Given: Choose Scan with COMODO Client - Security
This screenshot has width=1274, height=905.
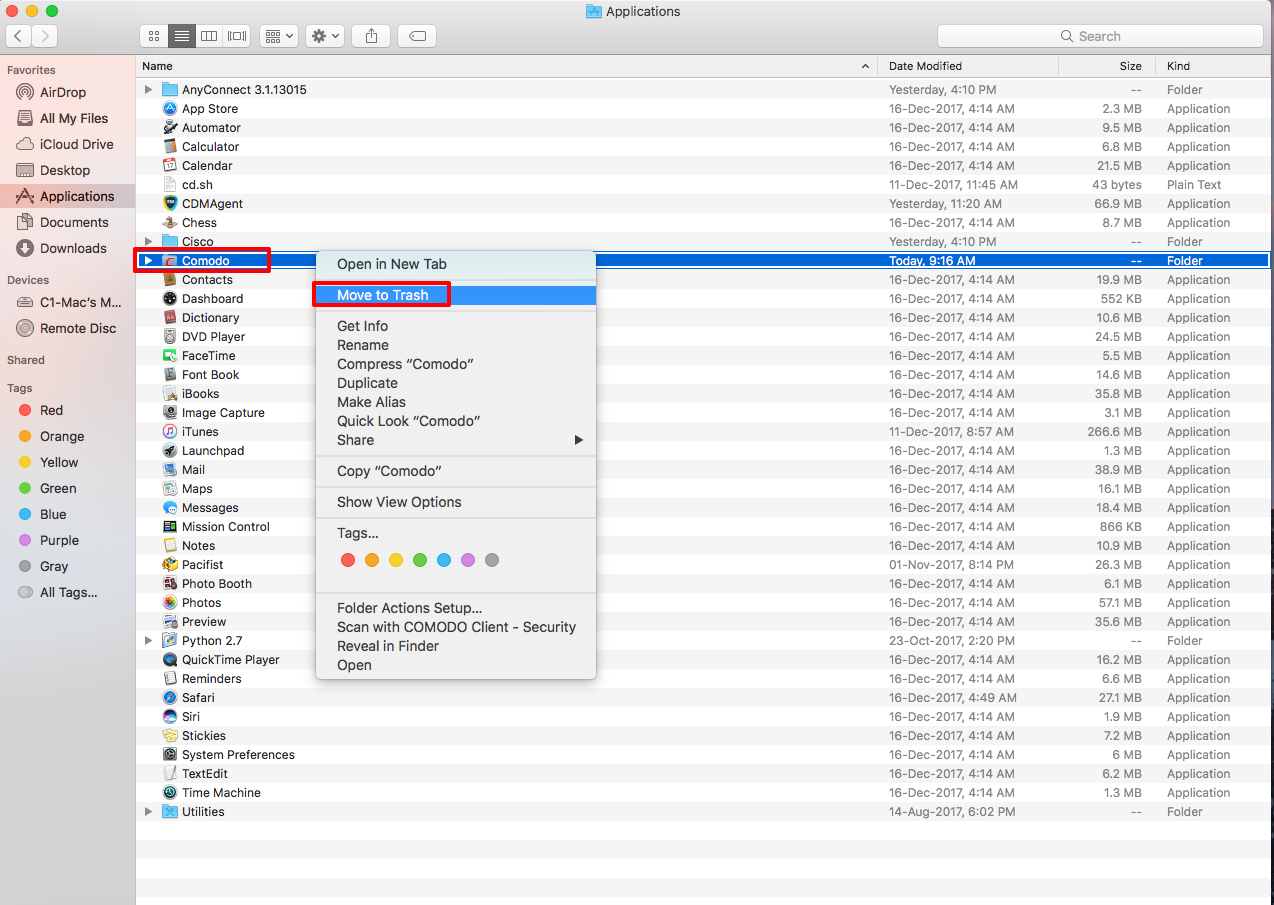Looking at the screenshot, I should (456, 627).
